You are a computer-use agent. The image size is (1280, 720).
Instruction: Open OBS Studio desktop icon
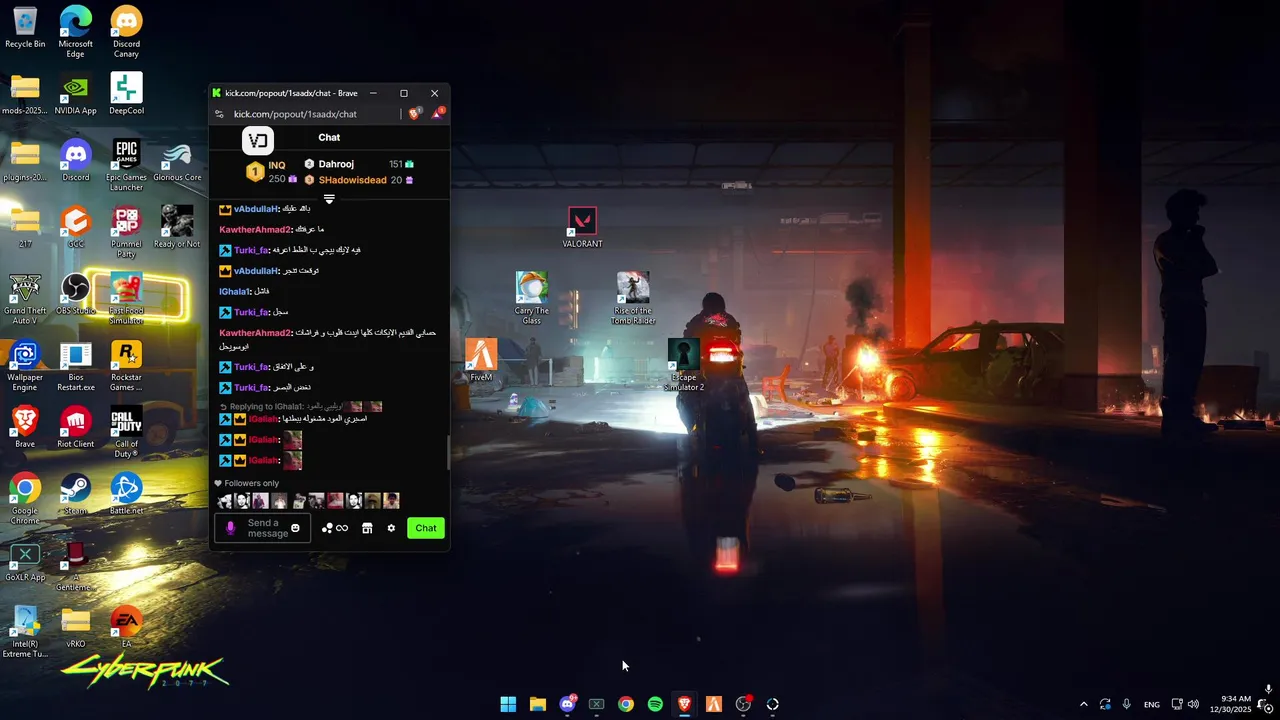[75, 294]
